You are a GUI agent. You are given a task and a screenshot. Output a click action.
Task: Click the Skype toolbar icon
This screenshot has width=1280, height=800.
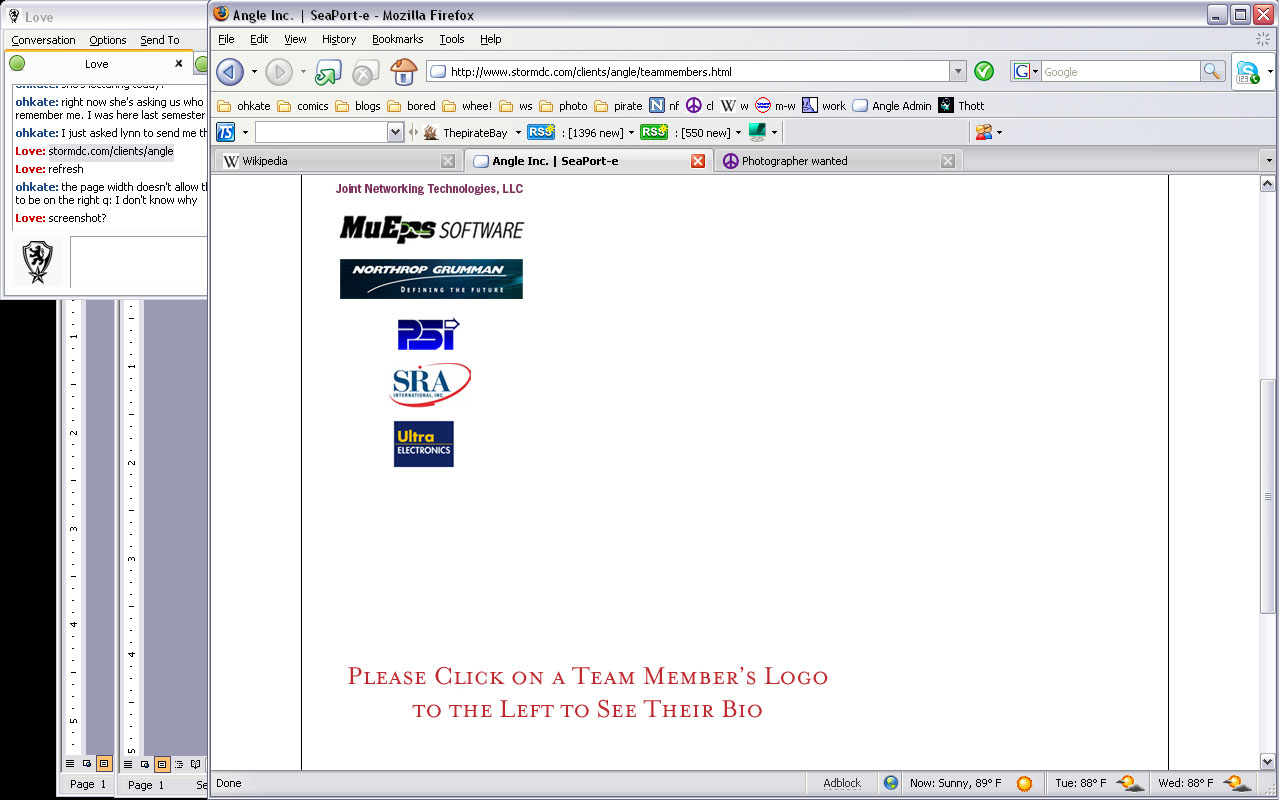[1247, 72]
